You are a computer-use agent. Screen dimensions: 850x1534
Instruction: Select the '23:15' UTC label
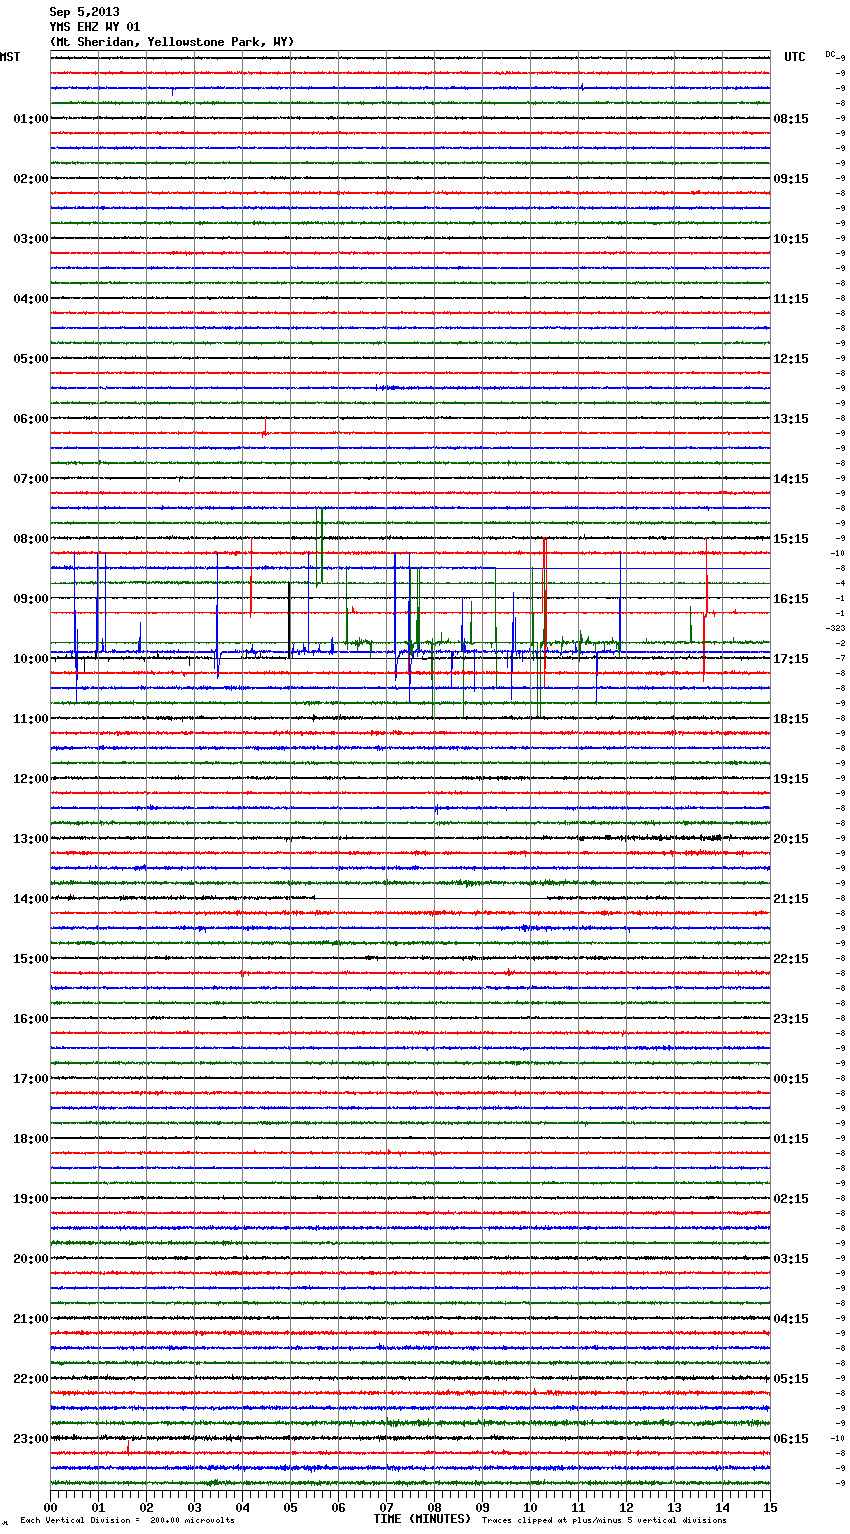point(791,1019)
